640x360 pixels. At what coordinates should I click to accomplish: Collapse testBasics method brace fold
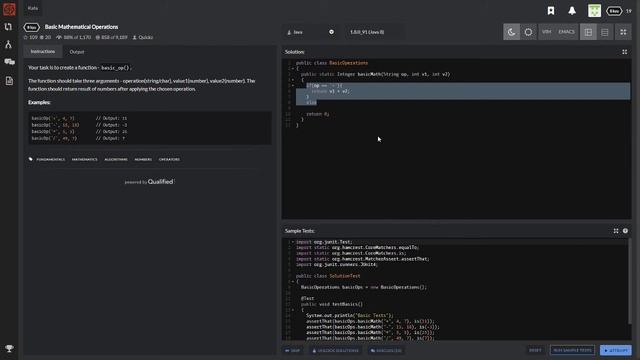coord(293,310)
